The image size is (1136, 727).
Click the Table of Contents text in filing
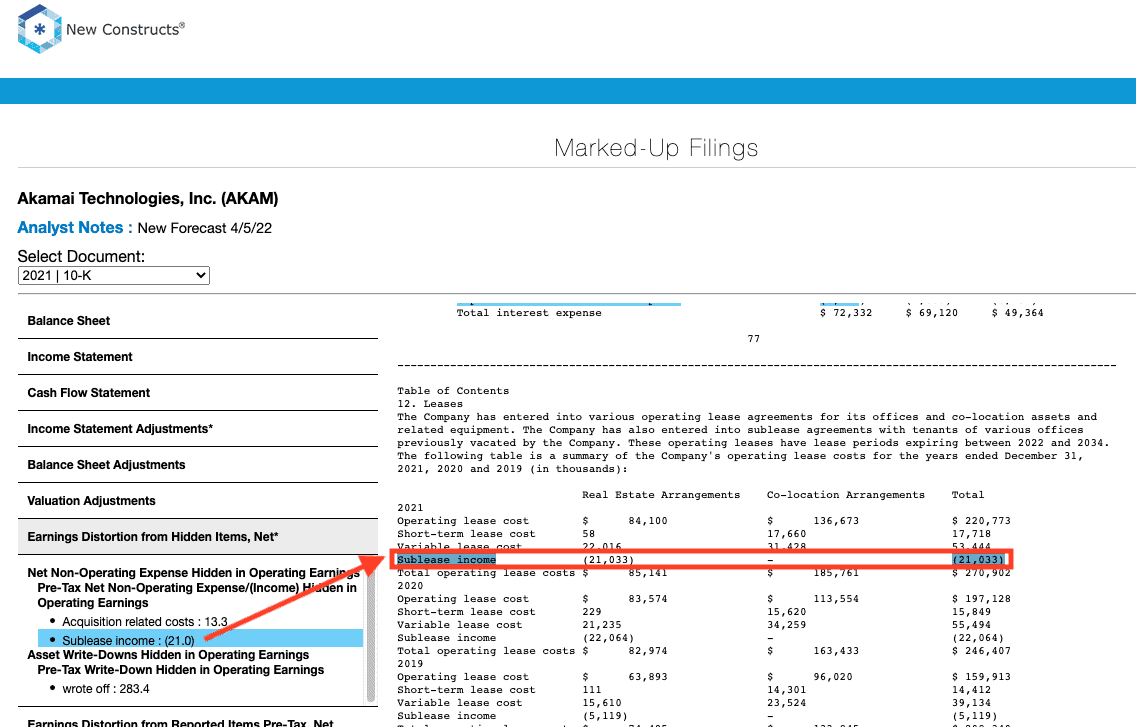[x=453, y=391]
